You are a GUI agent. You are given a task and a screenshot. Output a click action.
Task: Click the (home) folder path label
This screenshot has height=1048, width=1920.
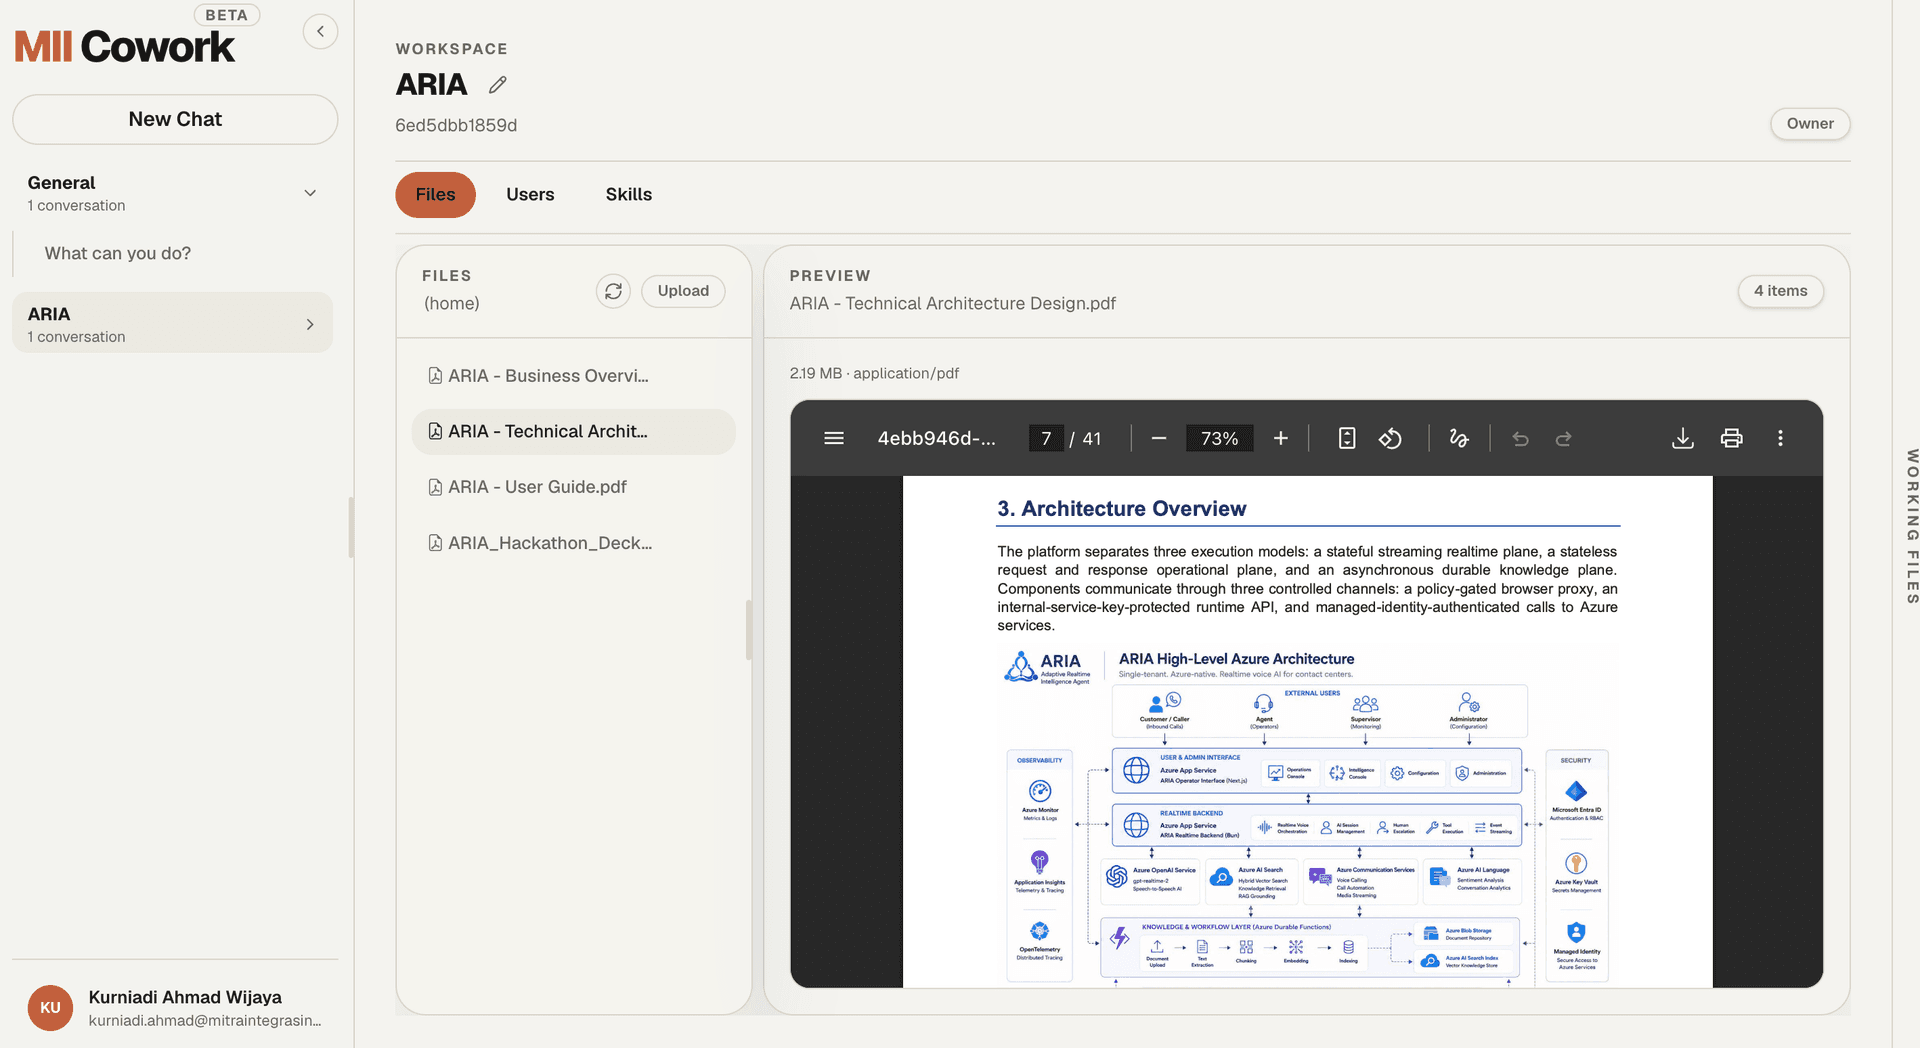pos(451,303)
